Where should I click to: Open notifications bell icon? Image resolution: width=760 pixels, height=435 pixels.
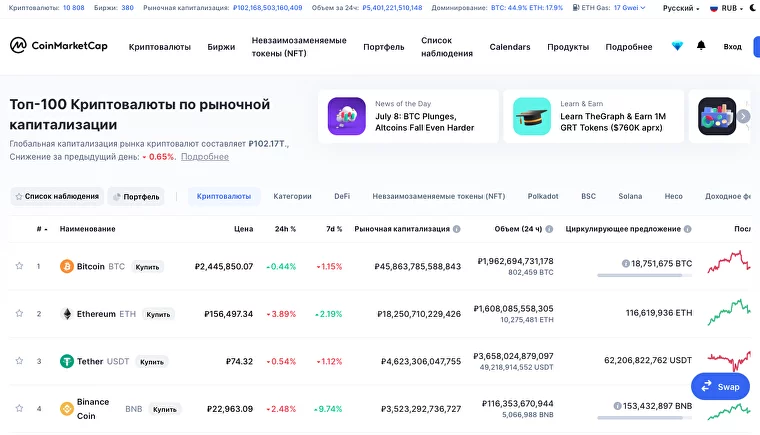tap(701, 46)
